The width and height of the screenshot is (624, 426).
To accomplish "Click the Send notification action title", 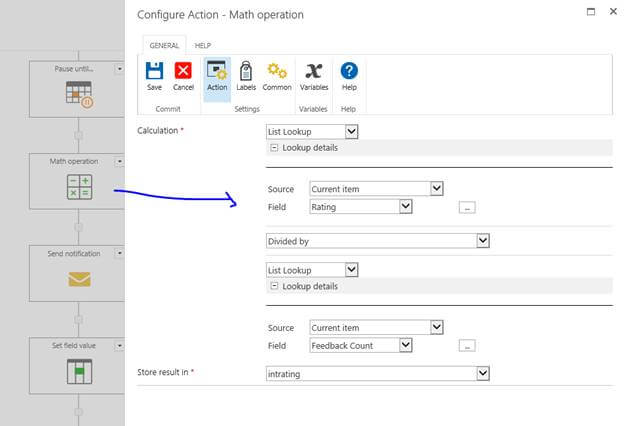I will 74,254.
